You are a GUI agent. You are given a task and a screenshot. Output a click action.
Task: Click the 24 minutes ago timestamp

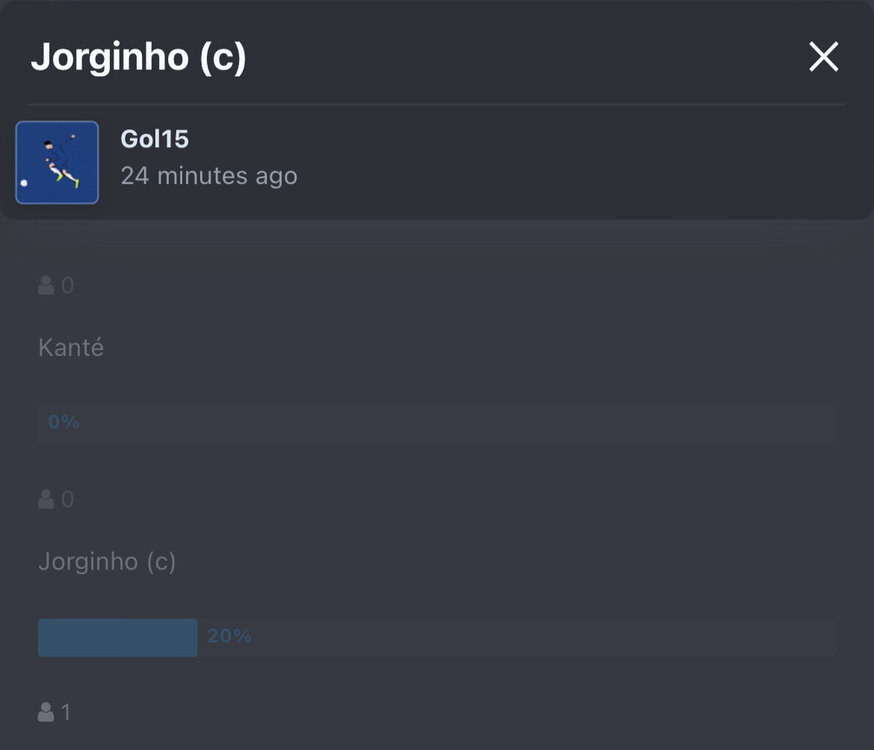pos(208,176)
